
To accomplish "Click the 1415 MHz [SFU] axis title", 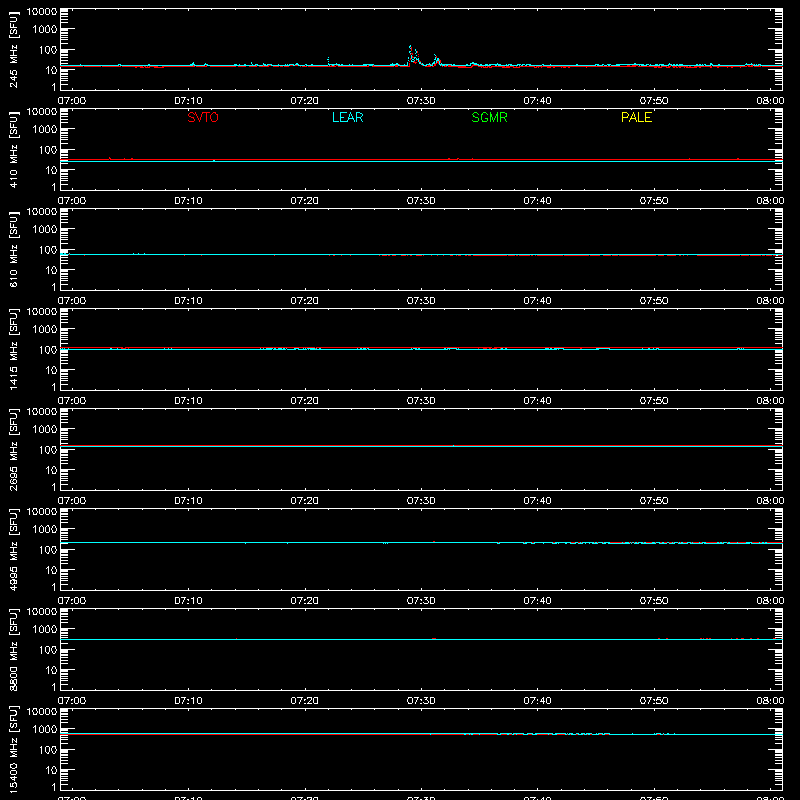I will pos(13,349).
